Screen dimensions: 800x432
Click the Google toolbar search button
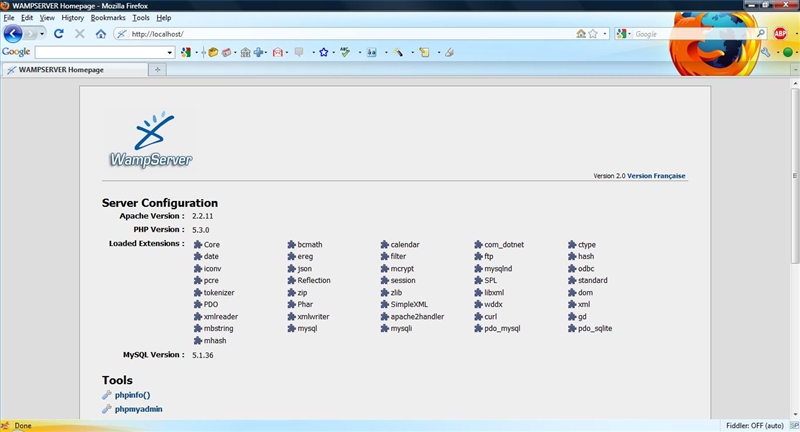(x=186, y=52)
